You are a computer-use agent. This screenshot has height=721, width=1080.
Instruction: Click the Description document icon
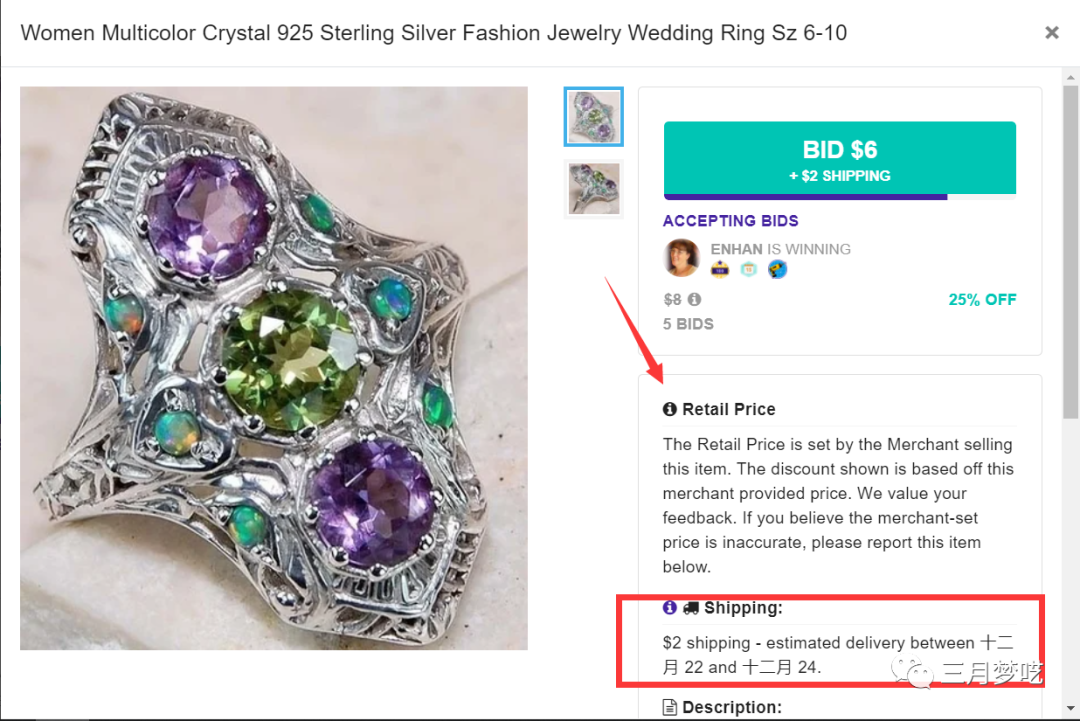click(670, 707)
